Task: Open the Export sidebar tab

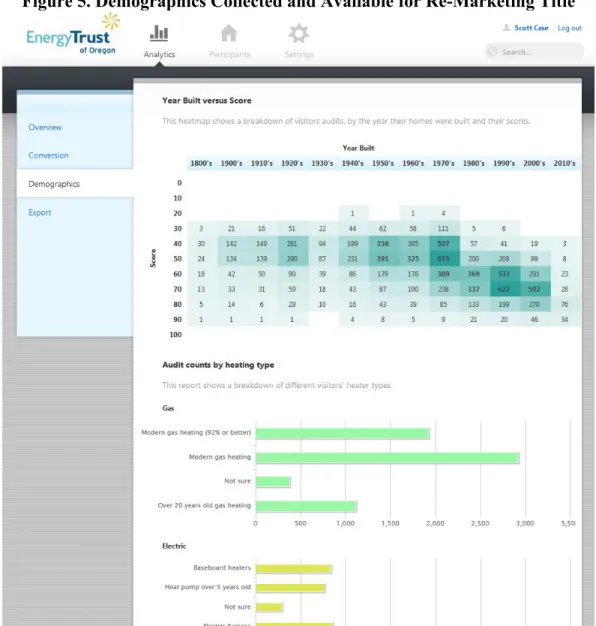Action: [x=75, y=212]
